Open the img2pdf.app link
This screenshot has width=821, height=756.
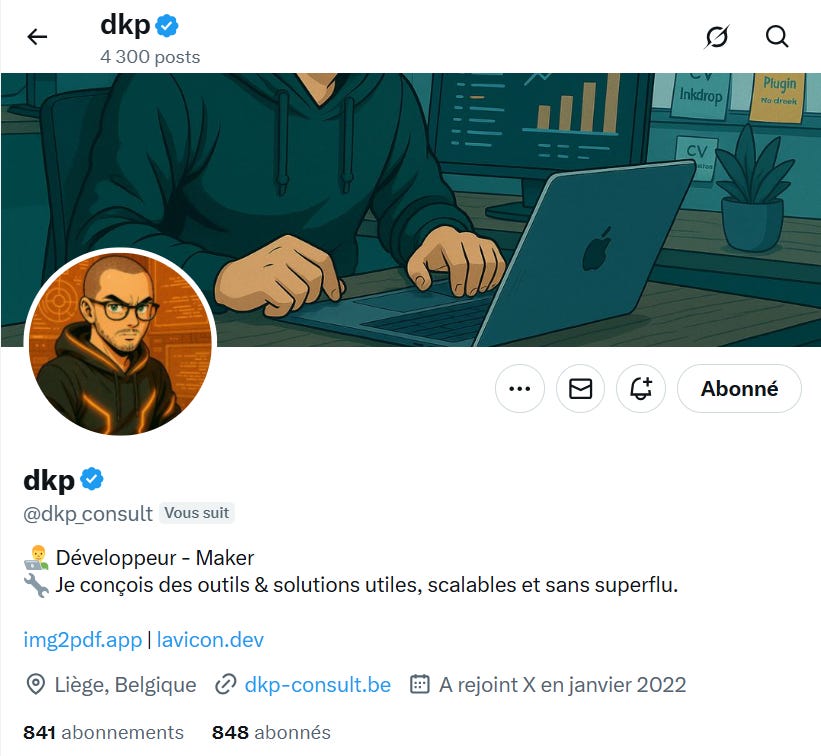coord(83,640)
